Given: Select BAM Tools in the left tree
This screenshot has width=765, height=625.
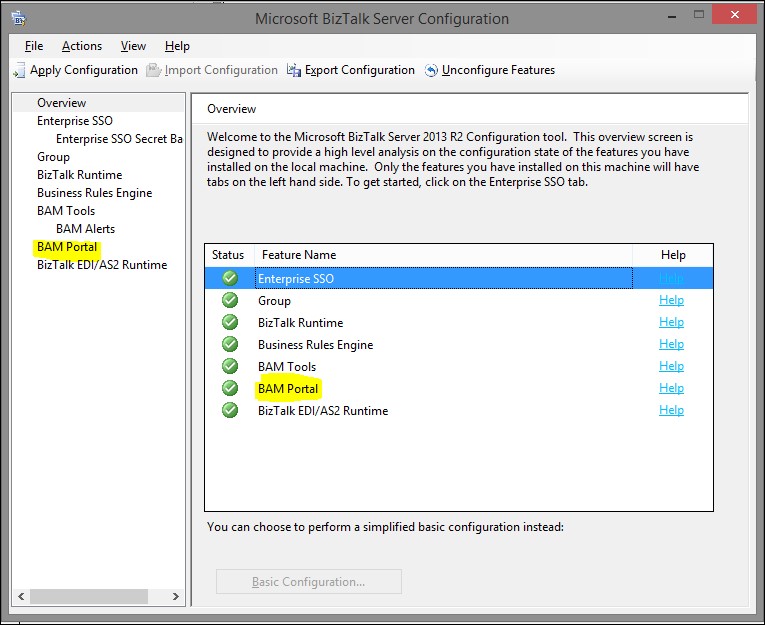Looking at the screenshot, I should 66,211.
